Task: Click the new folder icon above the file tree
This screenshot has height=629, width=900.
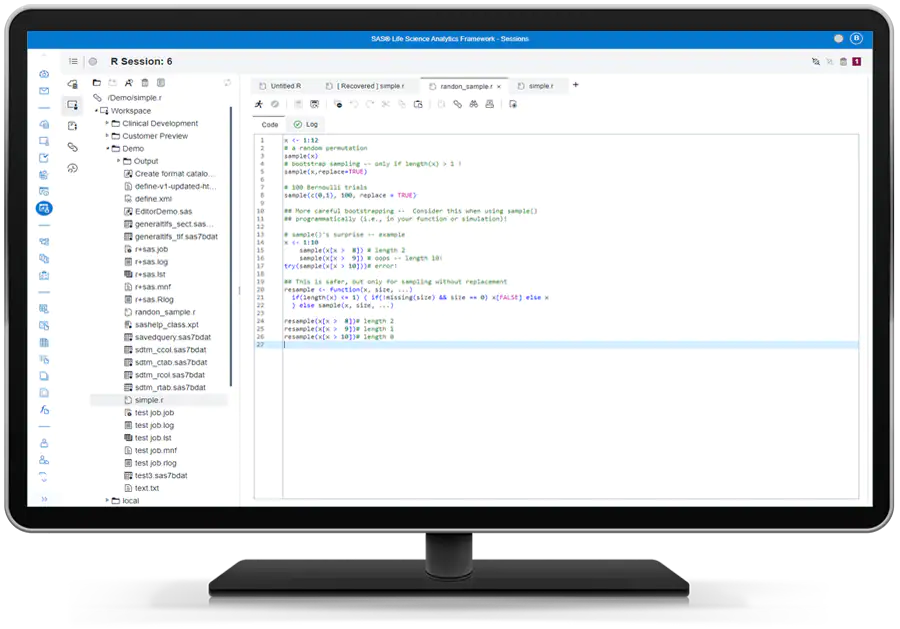Action: 96,83
